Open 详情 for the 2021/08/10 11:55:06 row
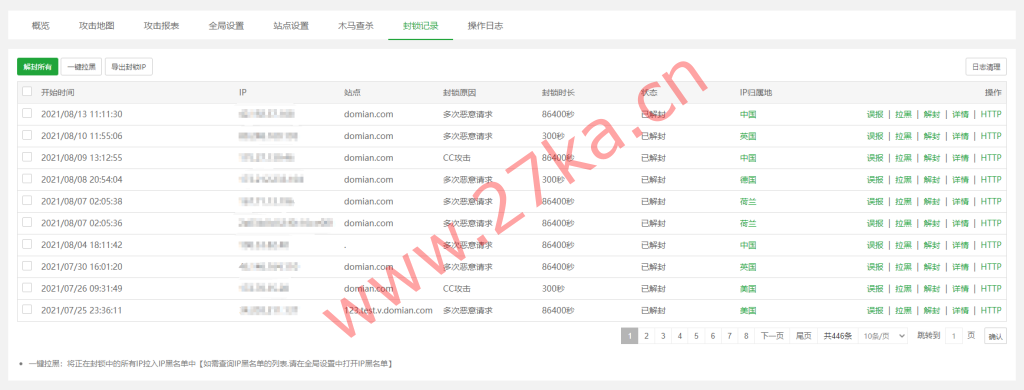The width and height of the screenshot is (1024, 390). (960, 136)
